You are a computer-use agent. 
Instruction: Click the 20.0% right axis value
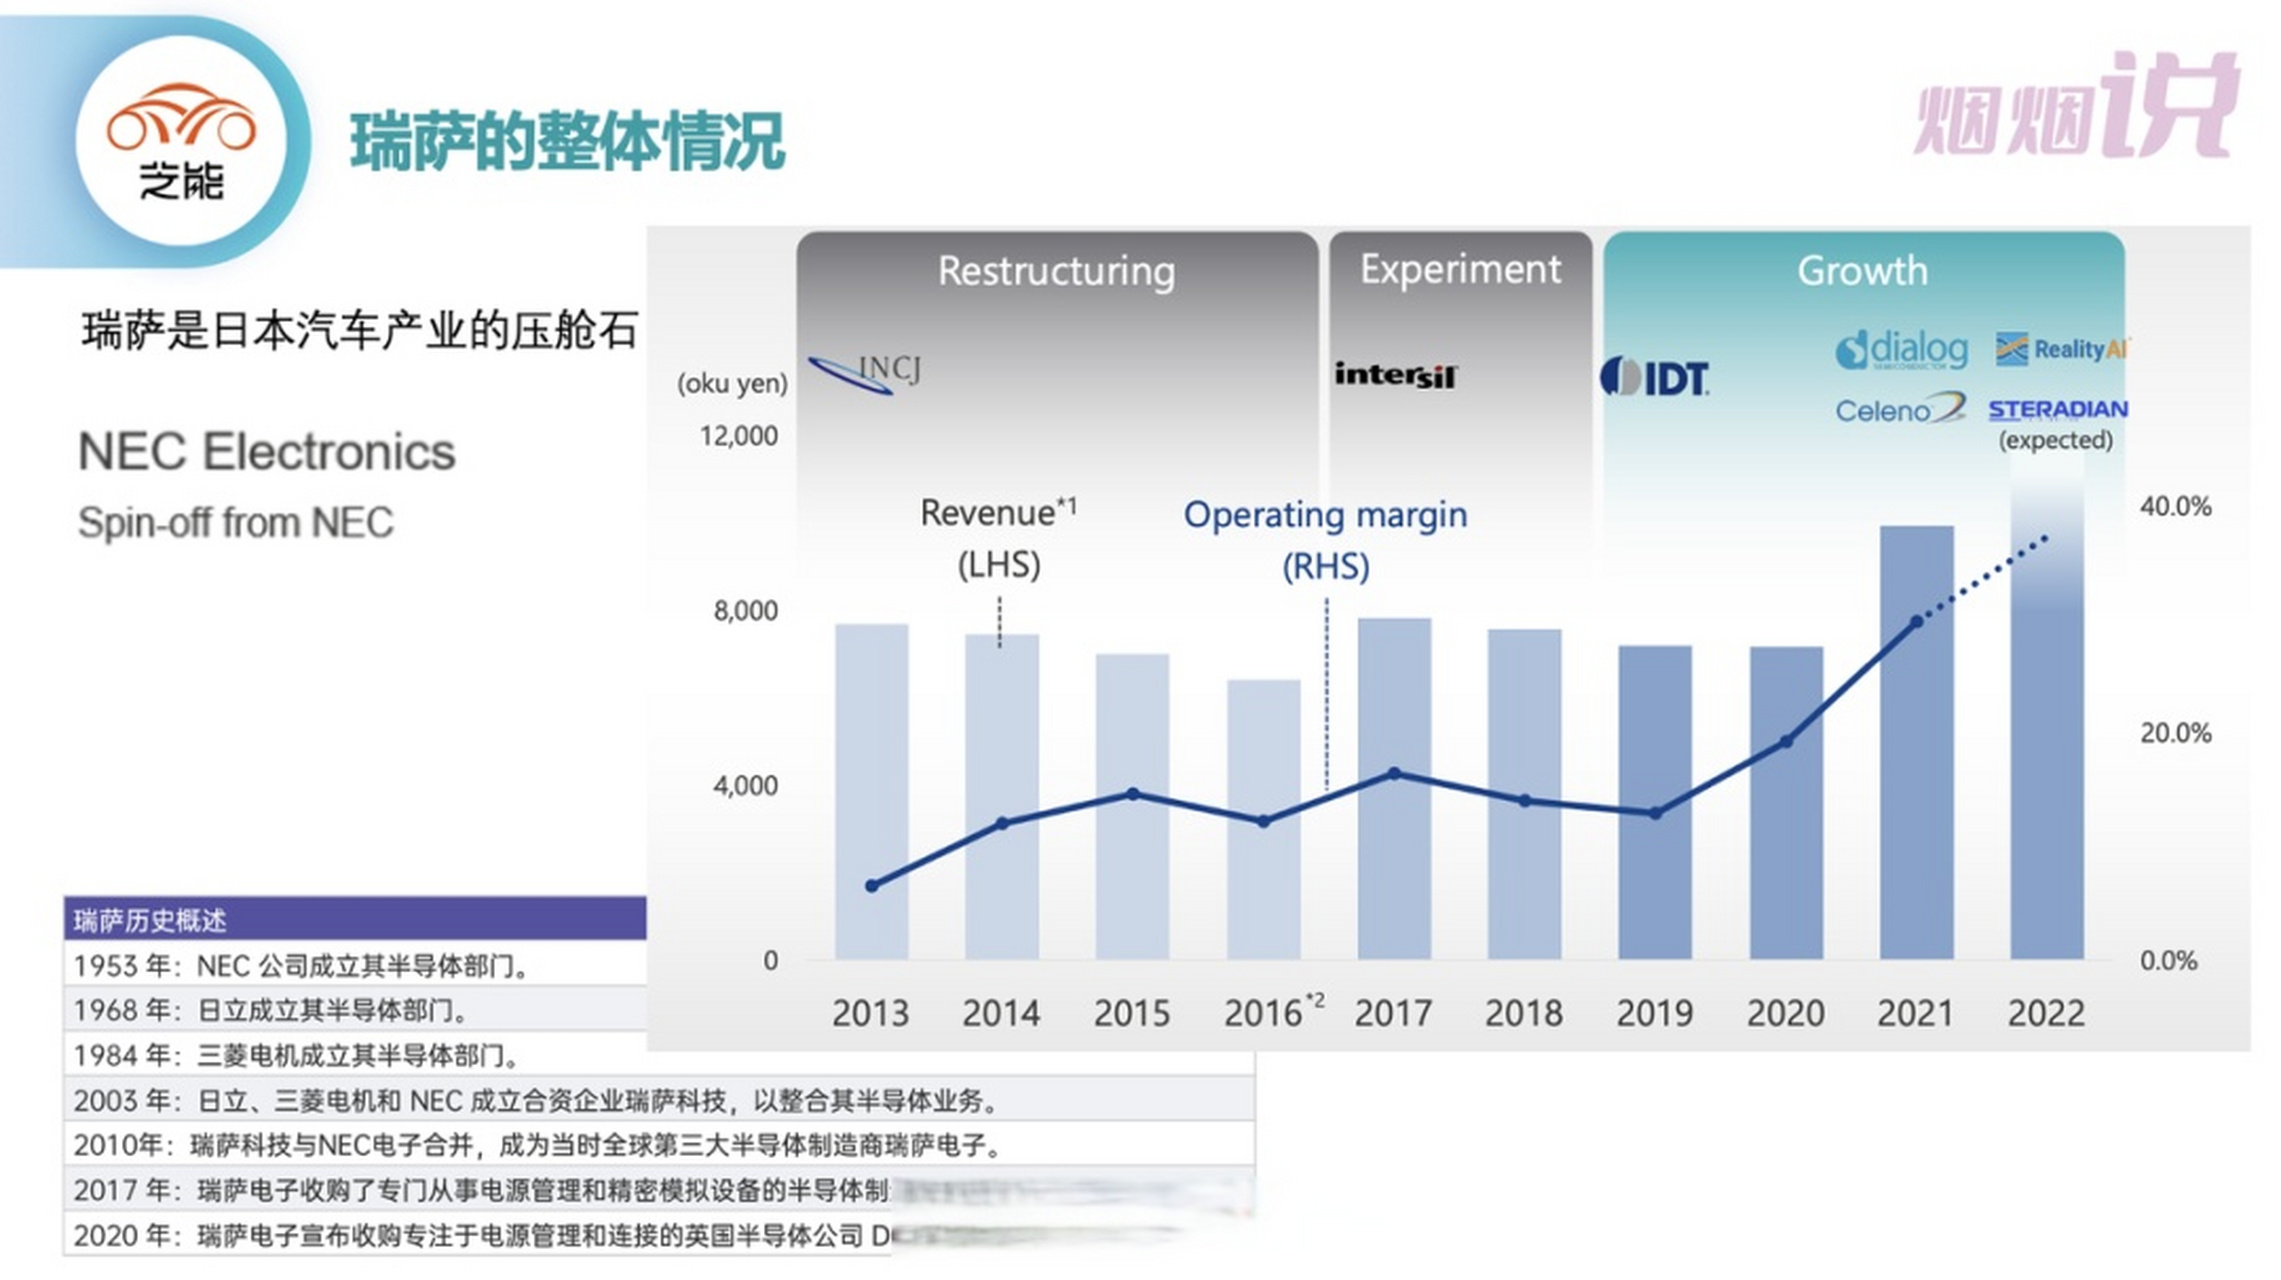click(x=2175, y=733)
